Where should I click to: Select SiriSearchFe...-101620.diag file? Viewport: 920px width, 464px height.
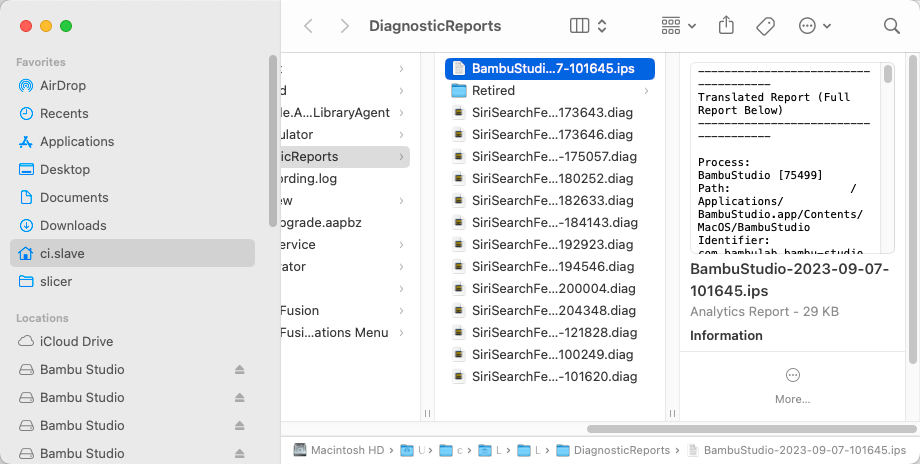click(x=550, y=377)
